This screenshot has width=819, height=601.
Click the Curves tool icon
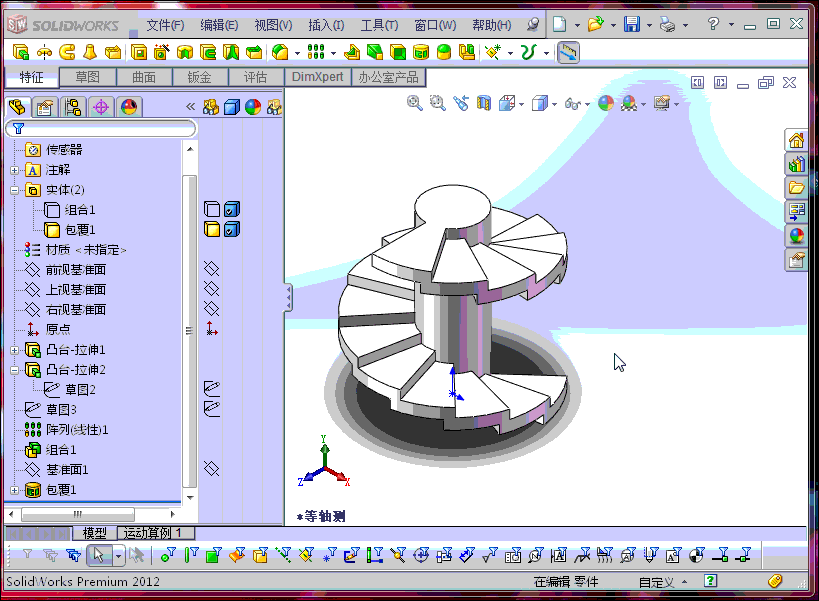[x=529, y=52]
